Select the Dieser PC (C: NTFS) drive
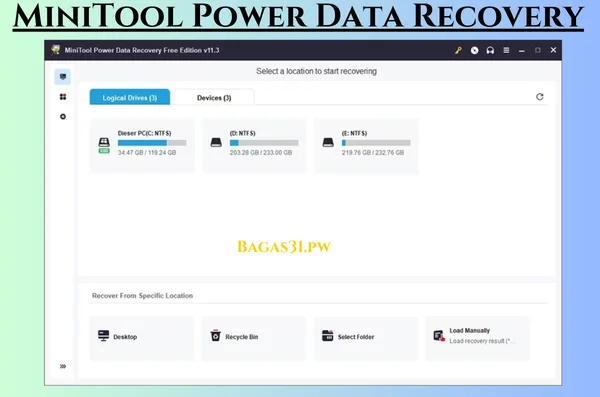The image size is (600, 397). [142, 145]
